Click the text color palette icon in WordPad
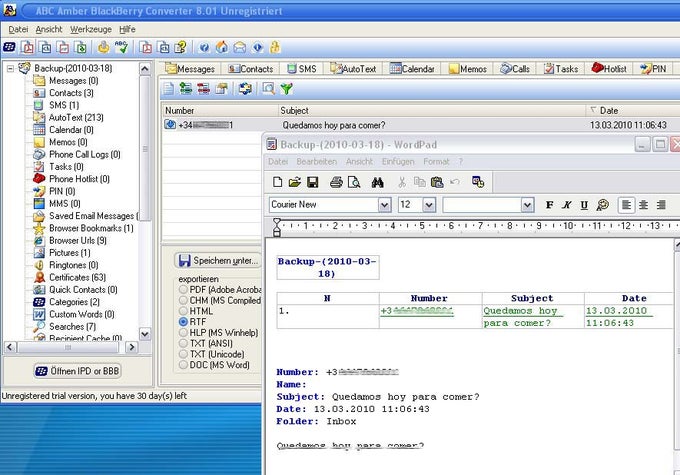The width and height of the screenshot is (680, 475). click(602, 205)
